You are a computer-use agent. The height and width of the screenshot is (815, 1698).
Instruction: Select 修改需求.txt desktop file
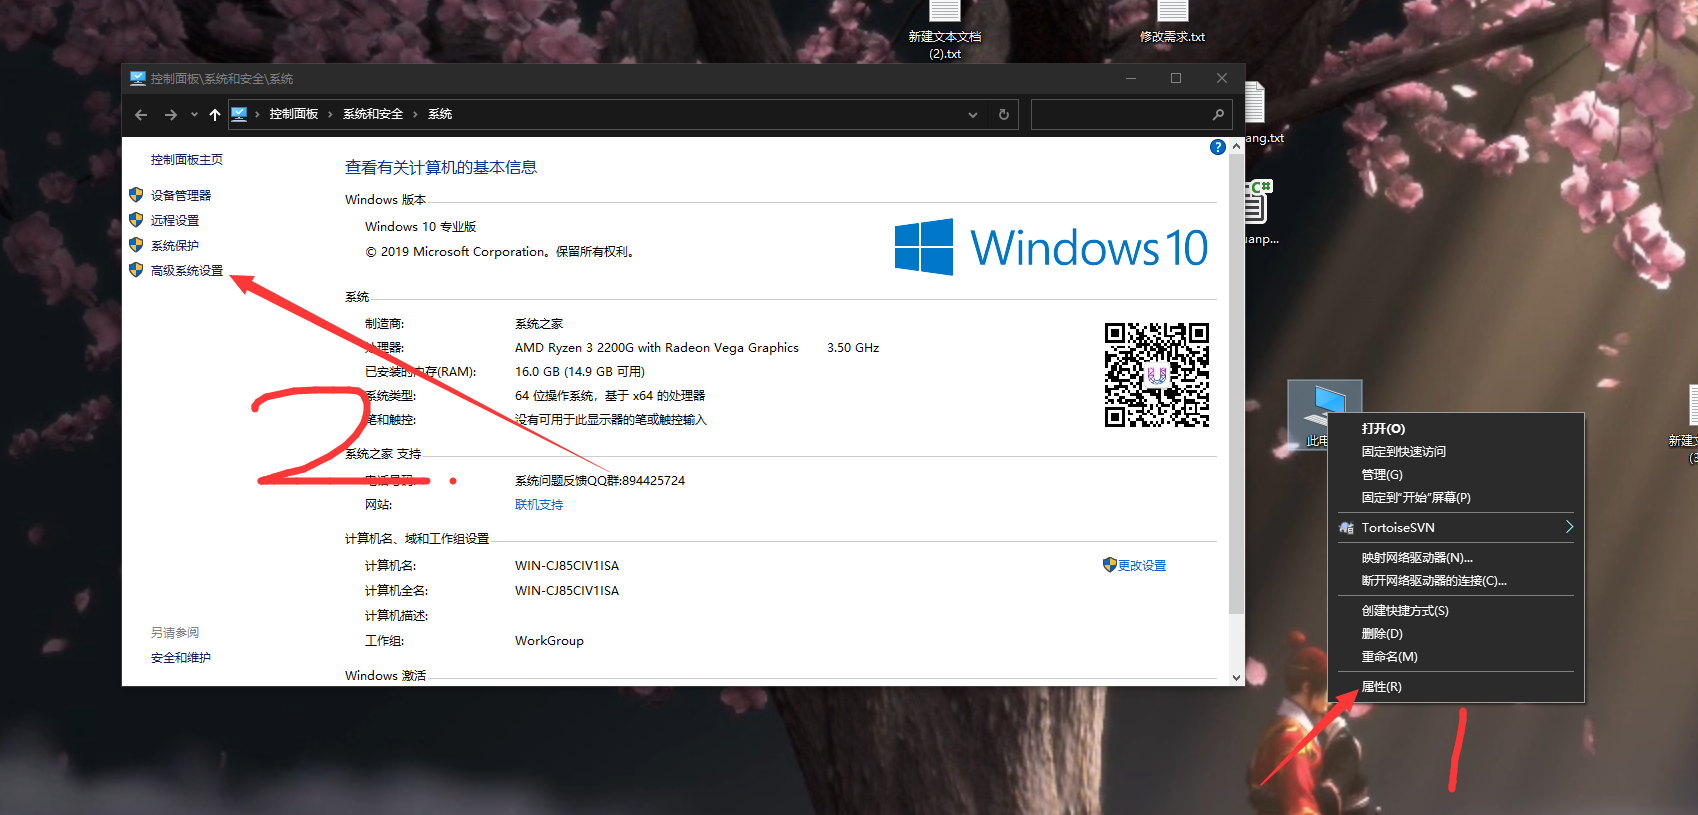(x=1172, y=22)
